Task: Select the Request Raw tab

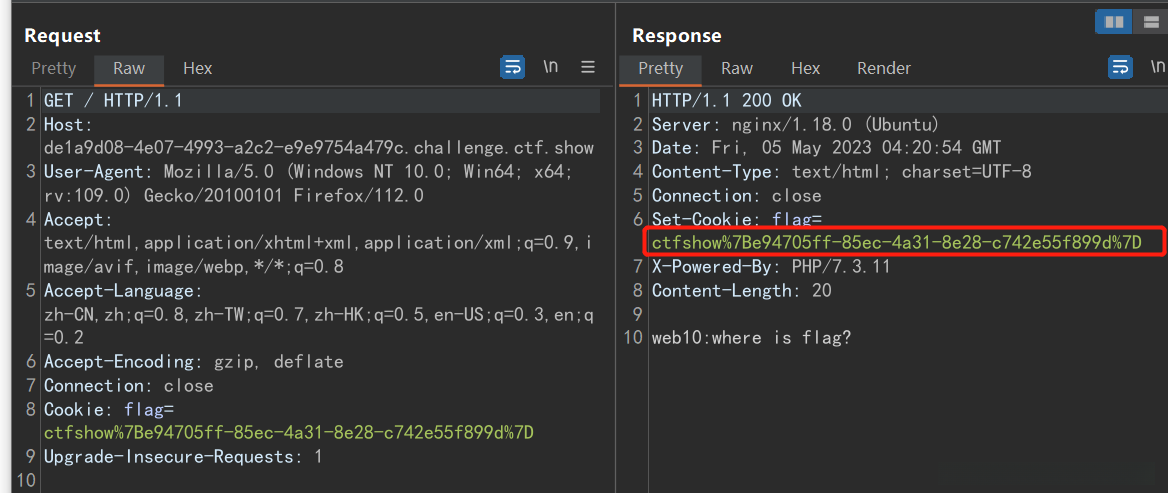Action: pos(129,68)
